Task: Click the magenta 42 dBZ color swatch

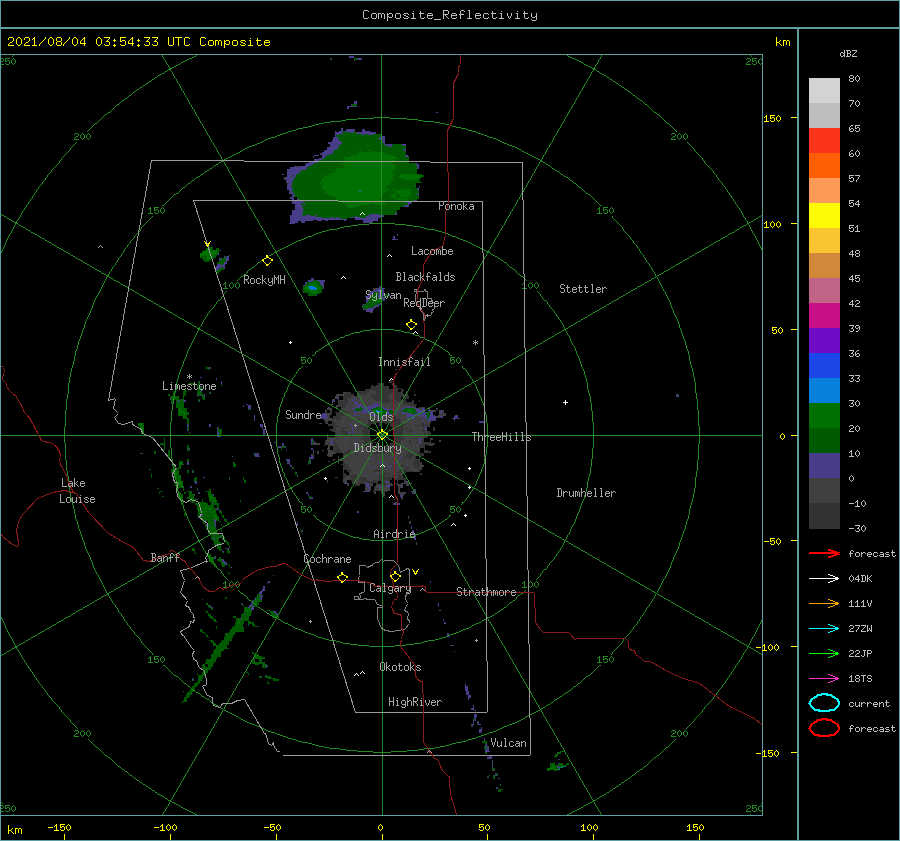Action: point(824,315)
